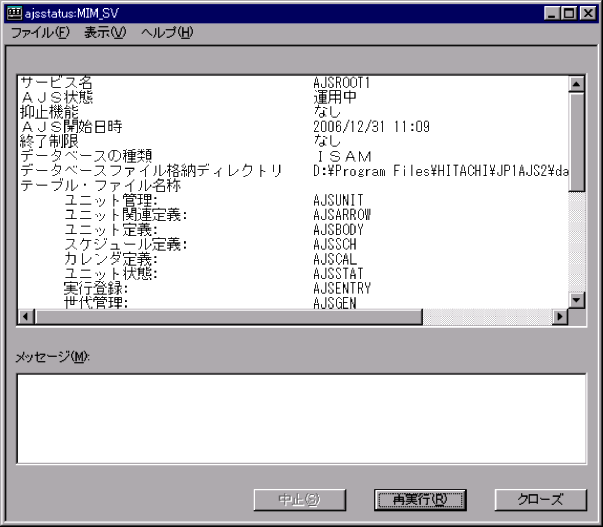Select the AJSROOT1 service name value
The height and width of the screenshot is (527, 603).
[341, 83]
